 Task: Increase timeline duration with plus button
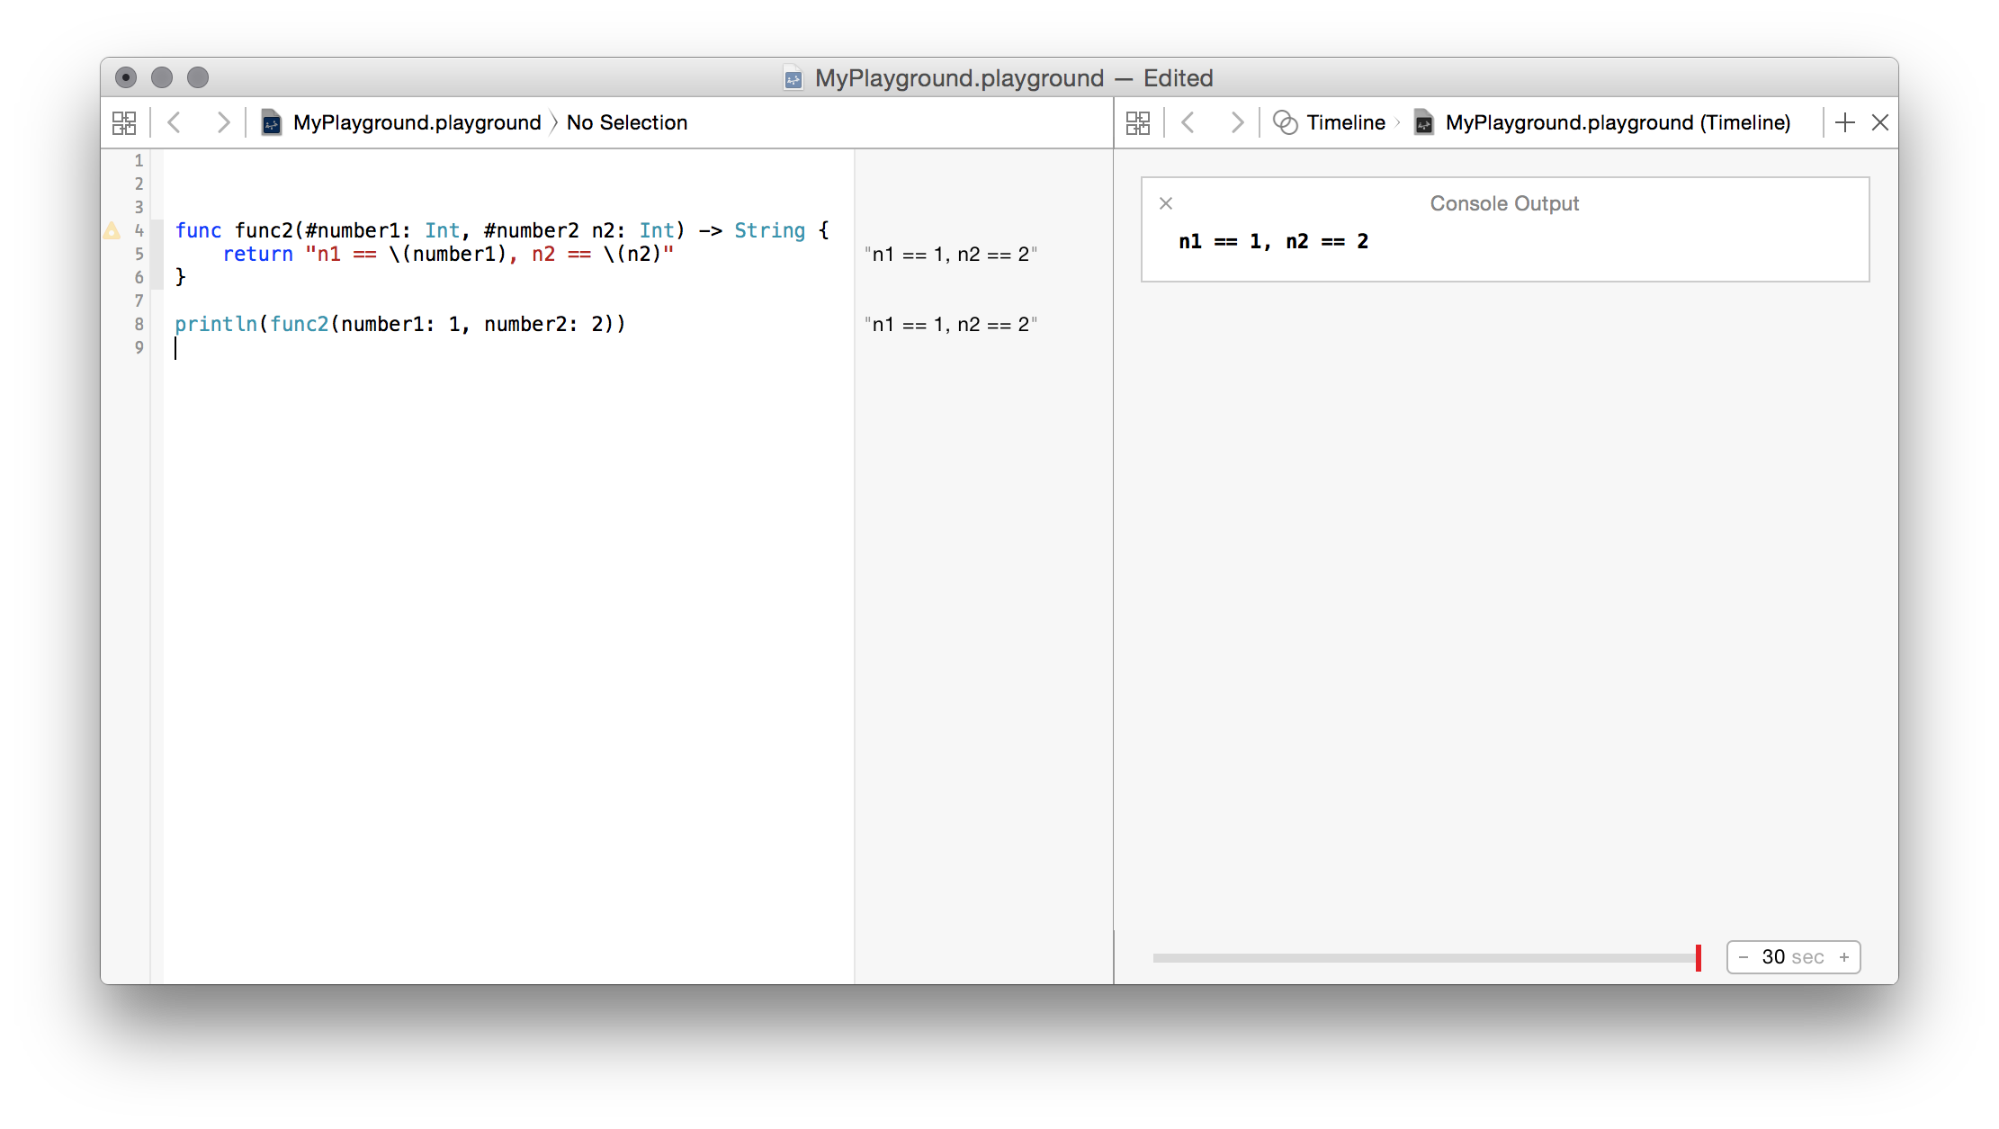click(1844, 958)
